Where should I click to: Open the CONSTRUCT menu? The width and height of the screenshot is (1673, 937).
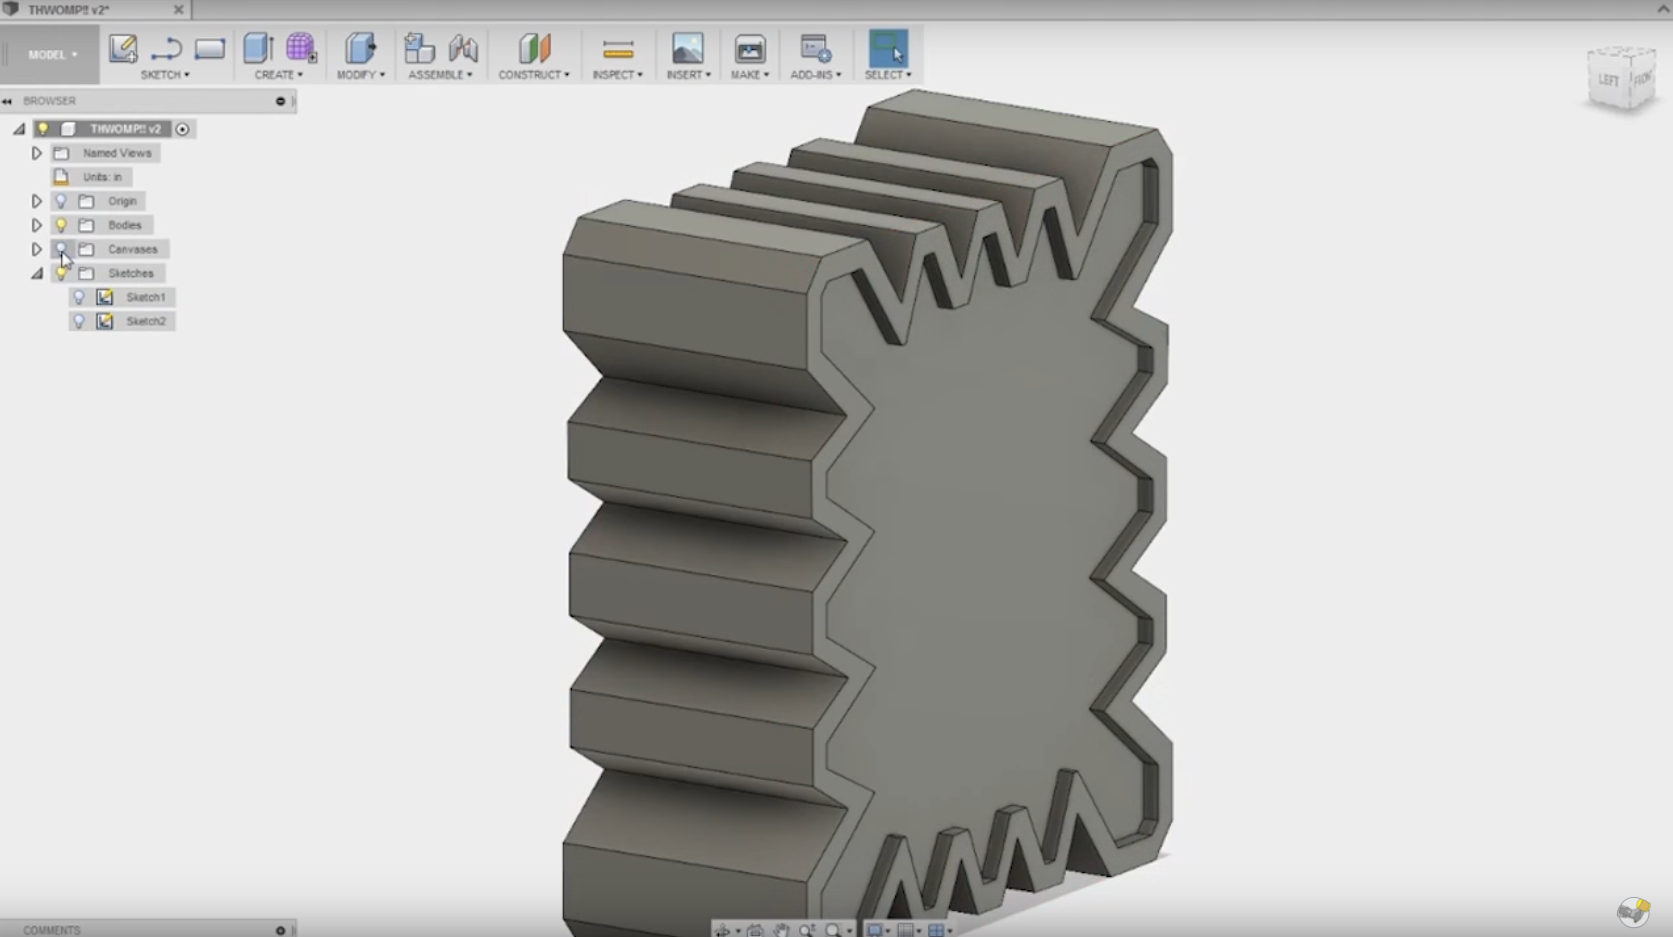pyautogui.click(x=534, y=75)
